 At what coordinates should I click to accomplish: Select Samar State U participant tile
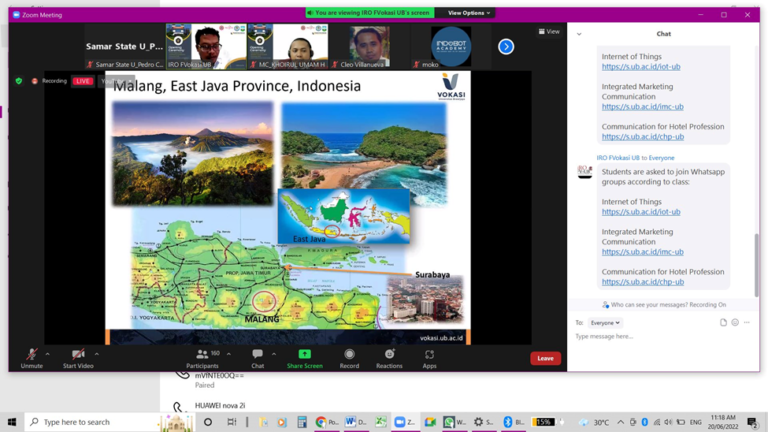[x=124, y=47]
